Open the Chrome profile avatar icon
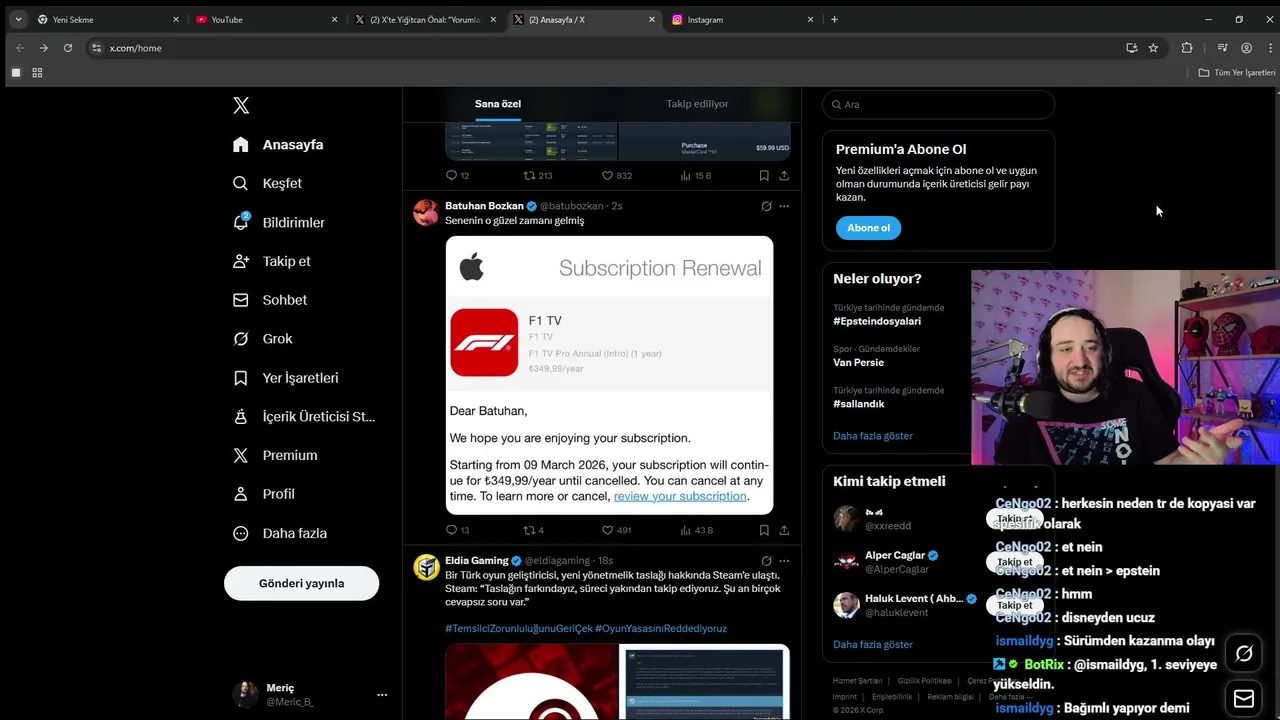The width and height of the screenshot is (1280, 720). pos(1246,48)
